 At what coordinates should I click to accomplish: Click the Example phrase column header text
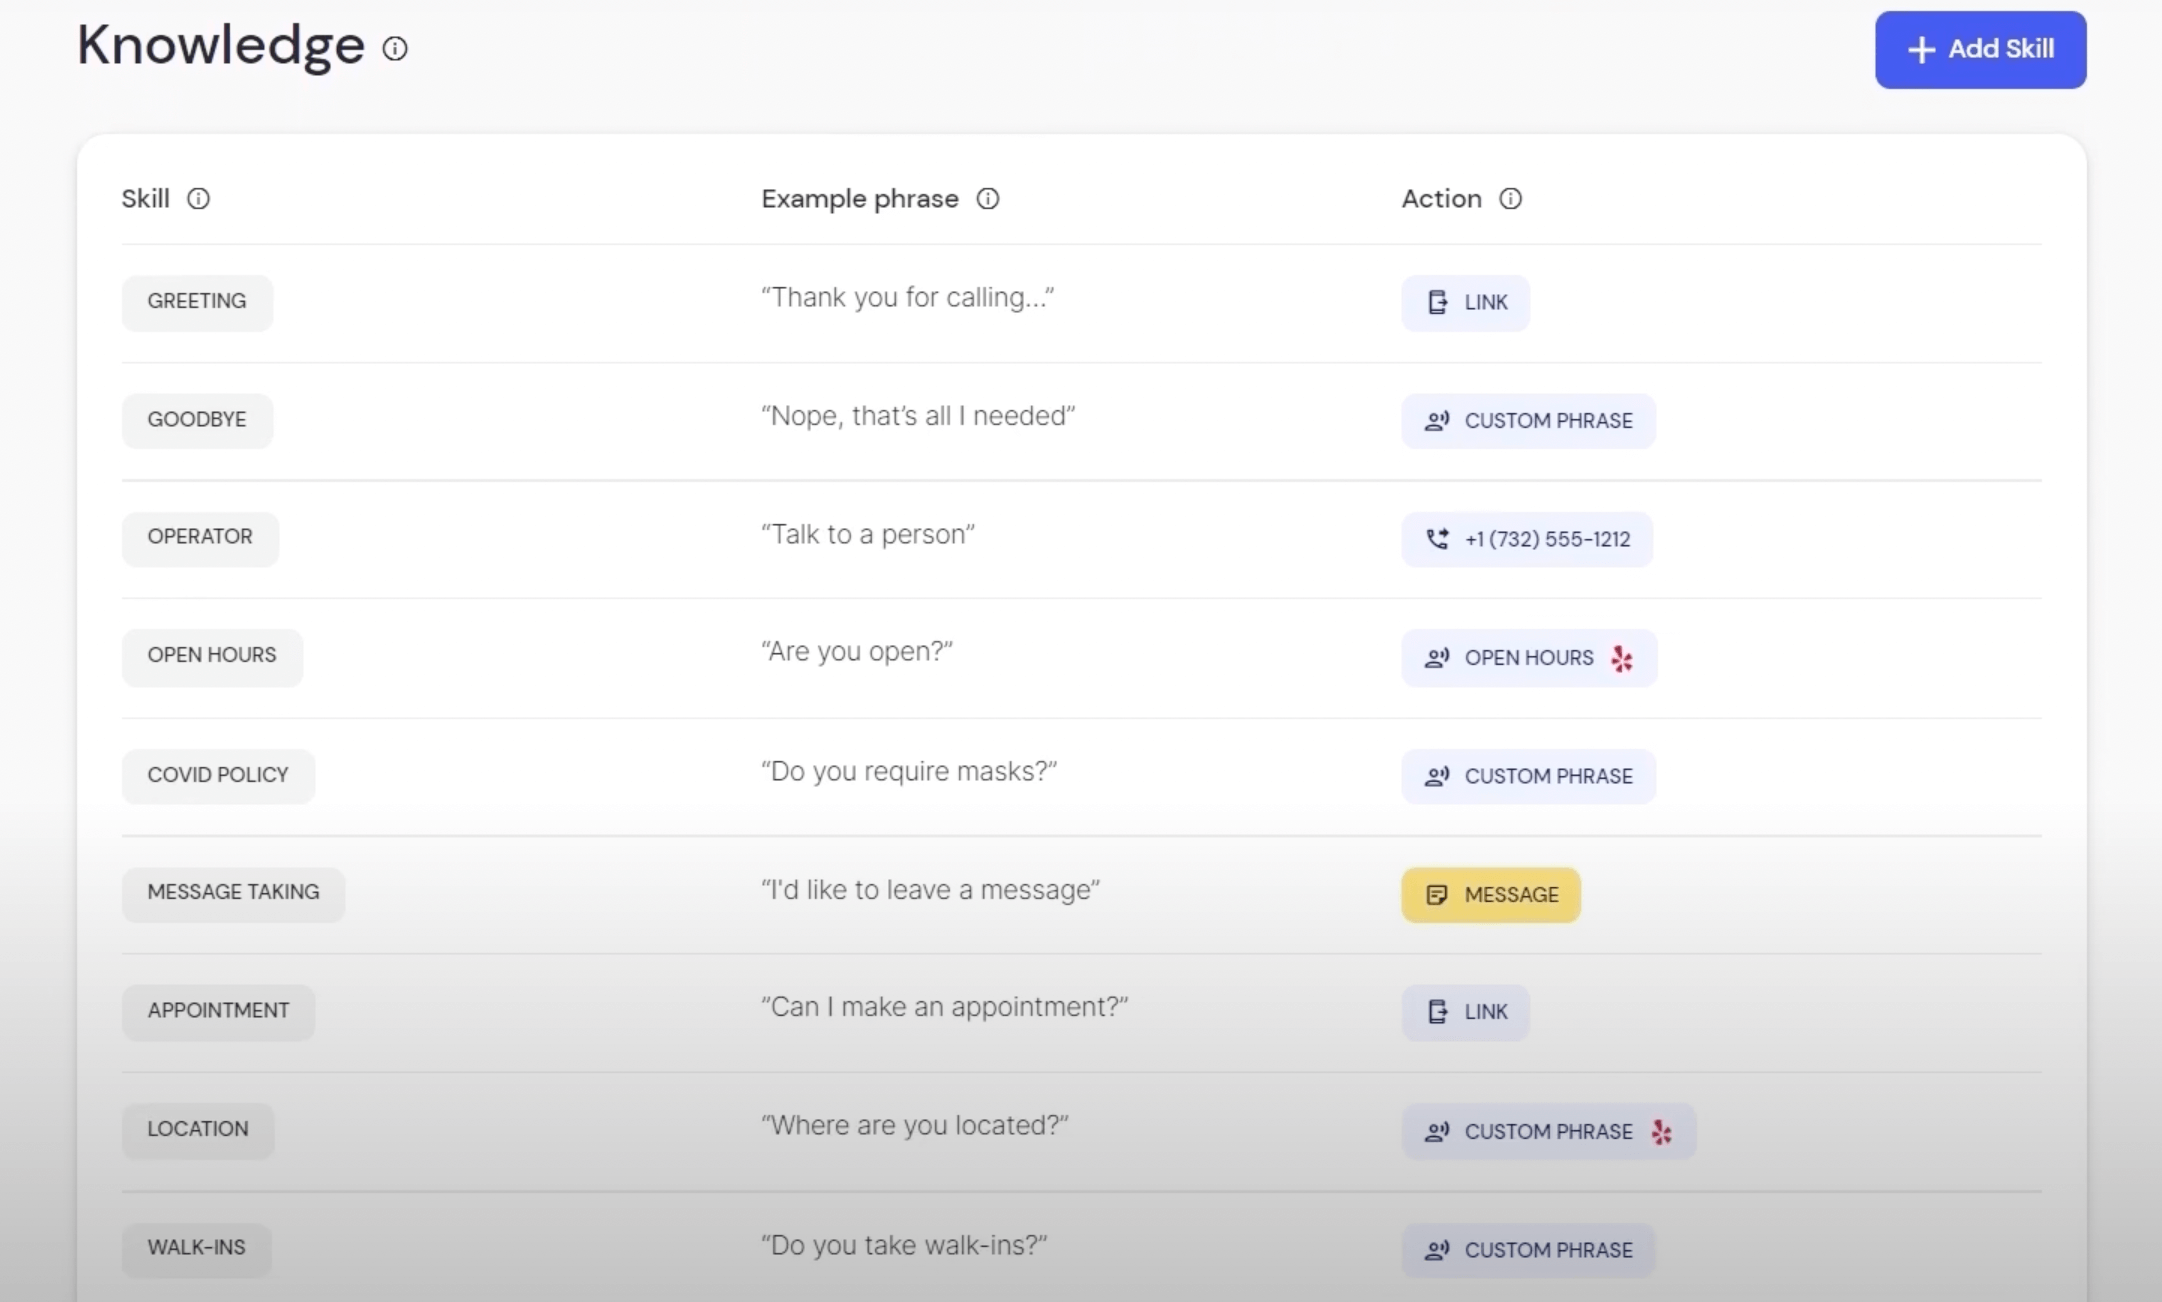pyautogui.click(x=860, y=199)
